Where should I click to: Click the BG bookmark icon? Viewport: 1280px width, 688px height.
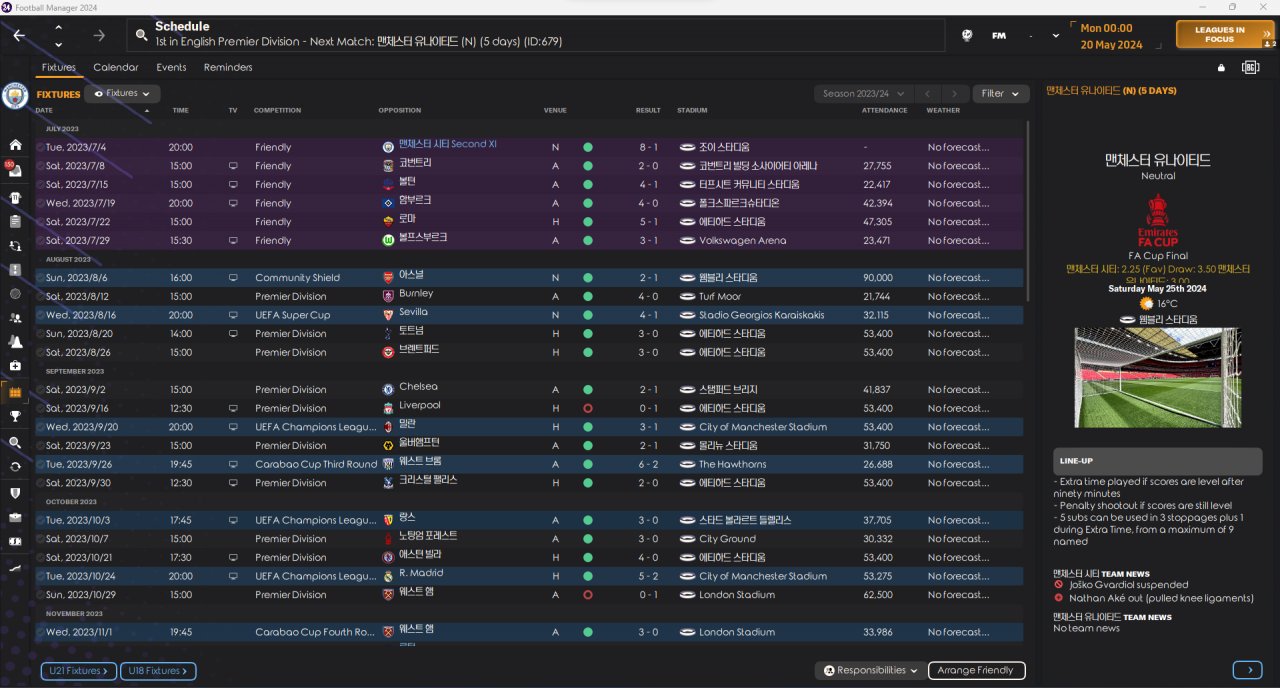[x=1250, y=68]
